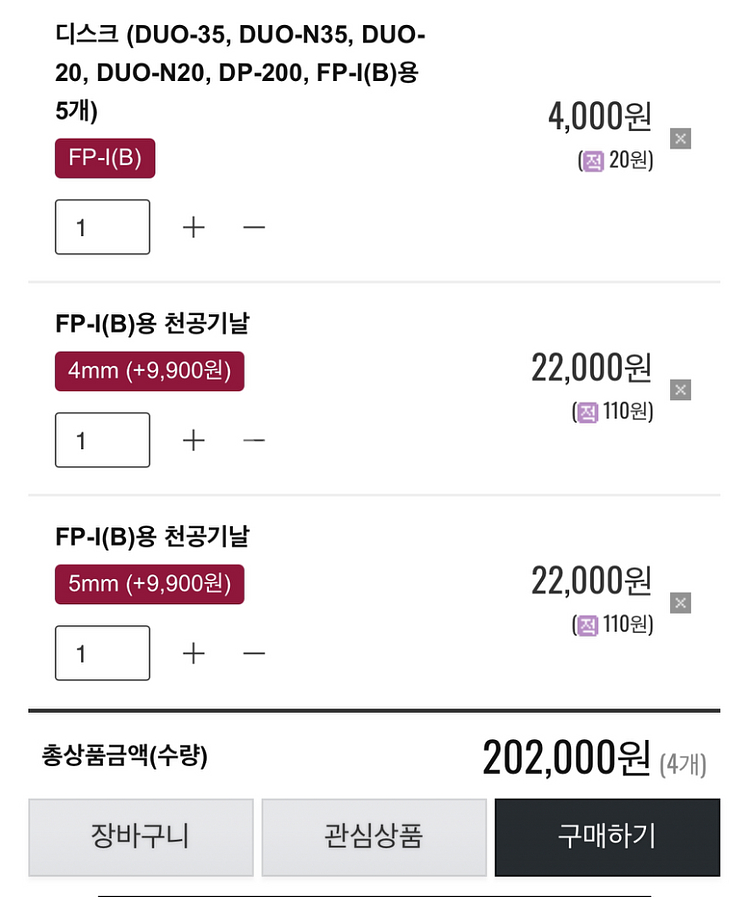Increase quantity of FP-I(B) disc item
This screenshot has height=897, width=750.
(x=193, y=227)
